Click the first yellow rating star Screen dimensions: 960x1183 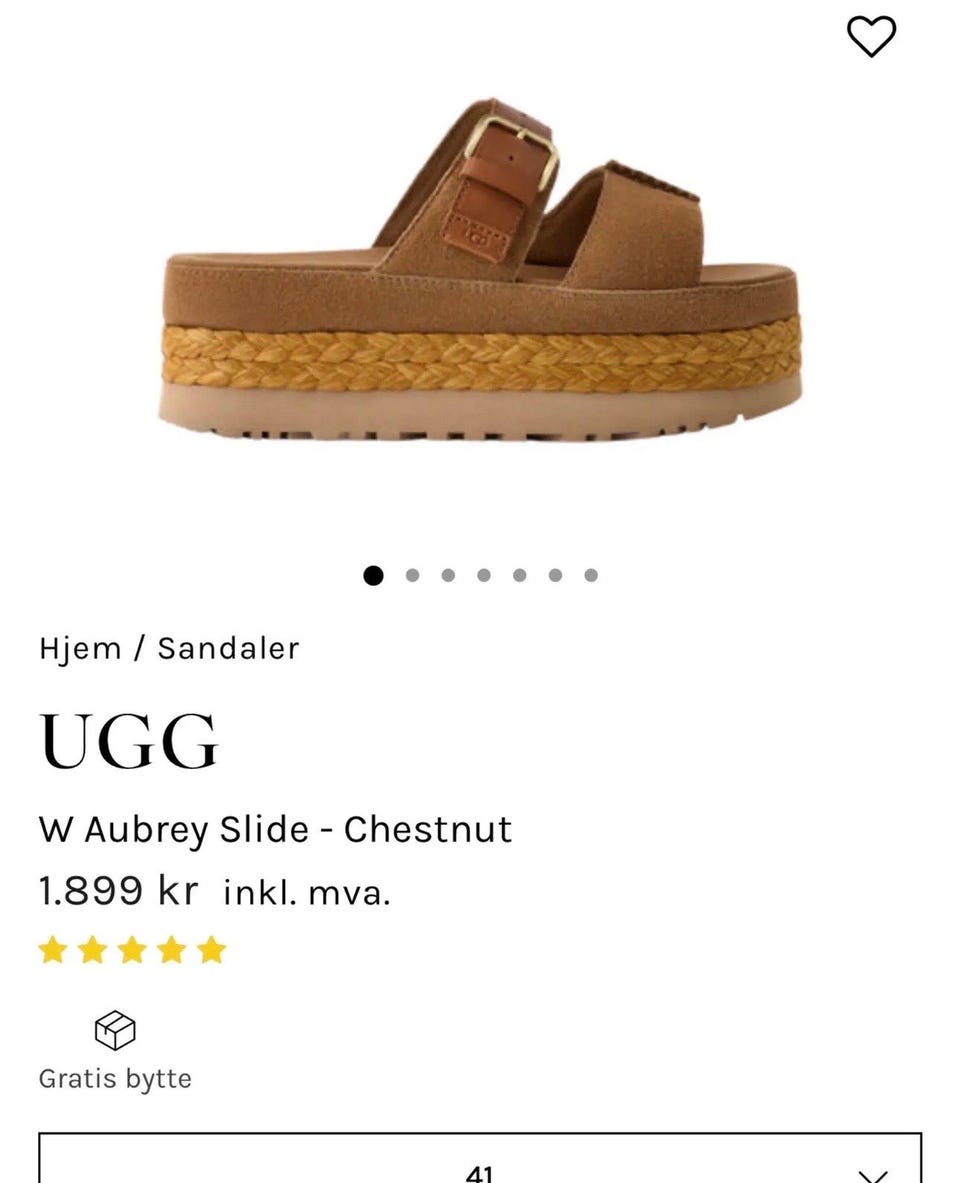[x=53, y=950]
